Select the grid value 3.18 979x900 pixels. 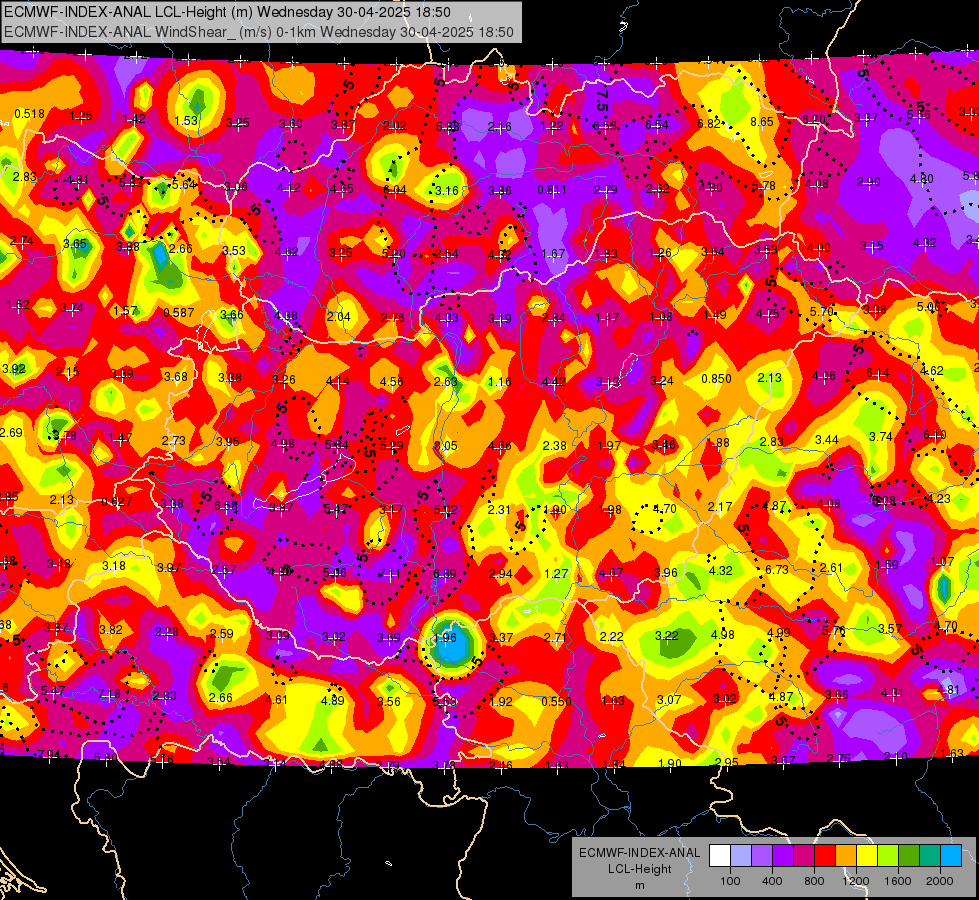click(114, 566)
